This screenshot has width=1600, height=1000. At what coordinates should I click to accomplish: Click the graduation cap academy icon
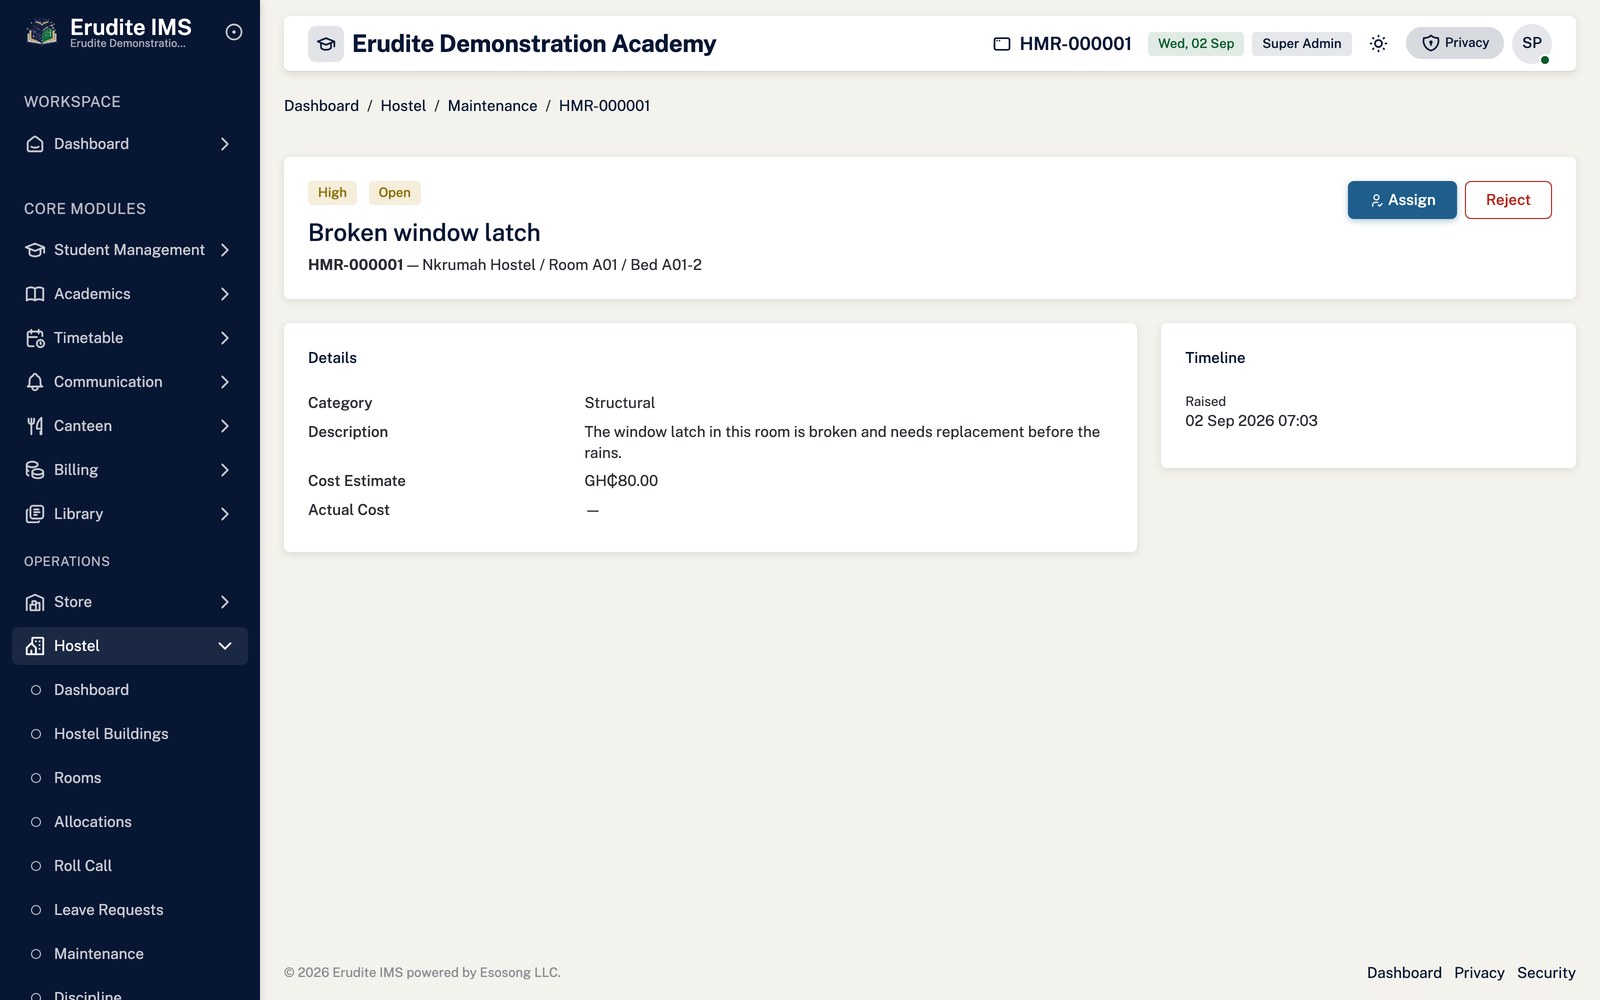[326, 44]
